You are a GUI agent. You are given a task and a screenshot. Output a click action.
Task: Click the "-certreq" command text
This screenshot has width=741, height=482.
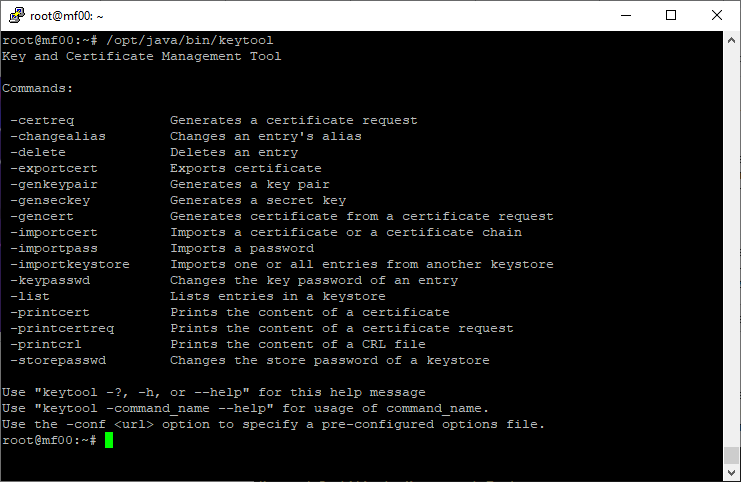(x=42, y=120)
